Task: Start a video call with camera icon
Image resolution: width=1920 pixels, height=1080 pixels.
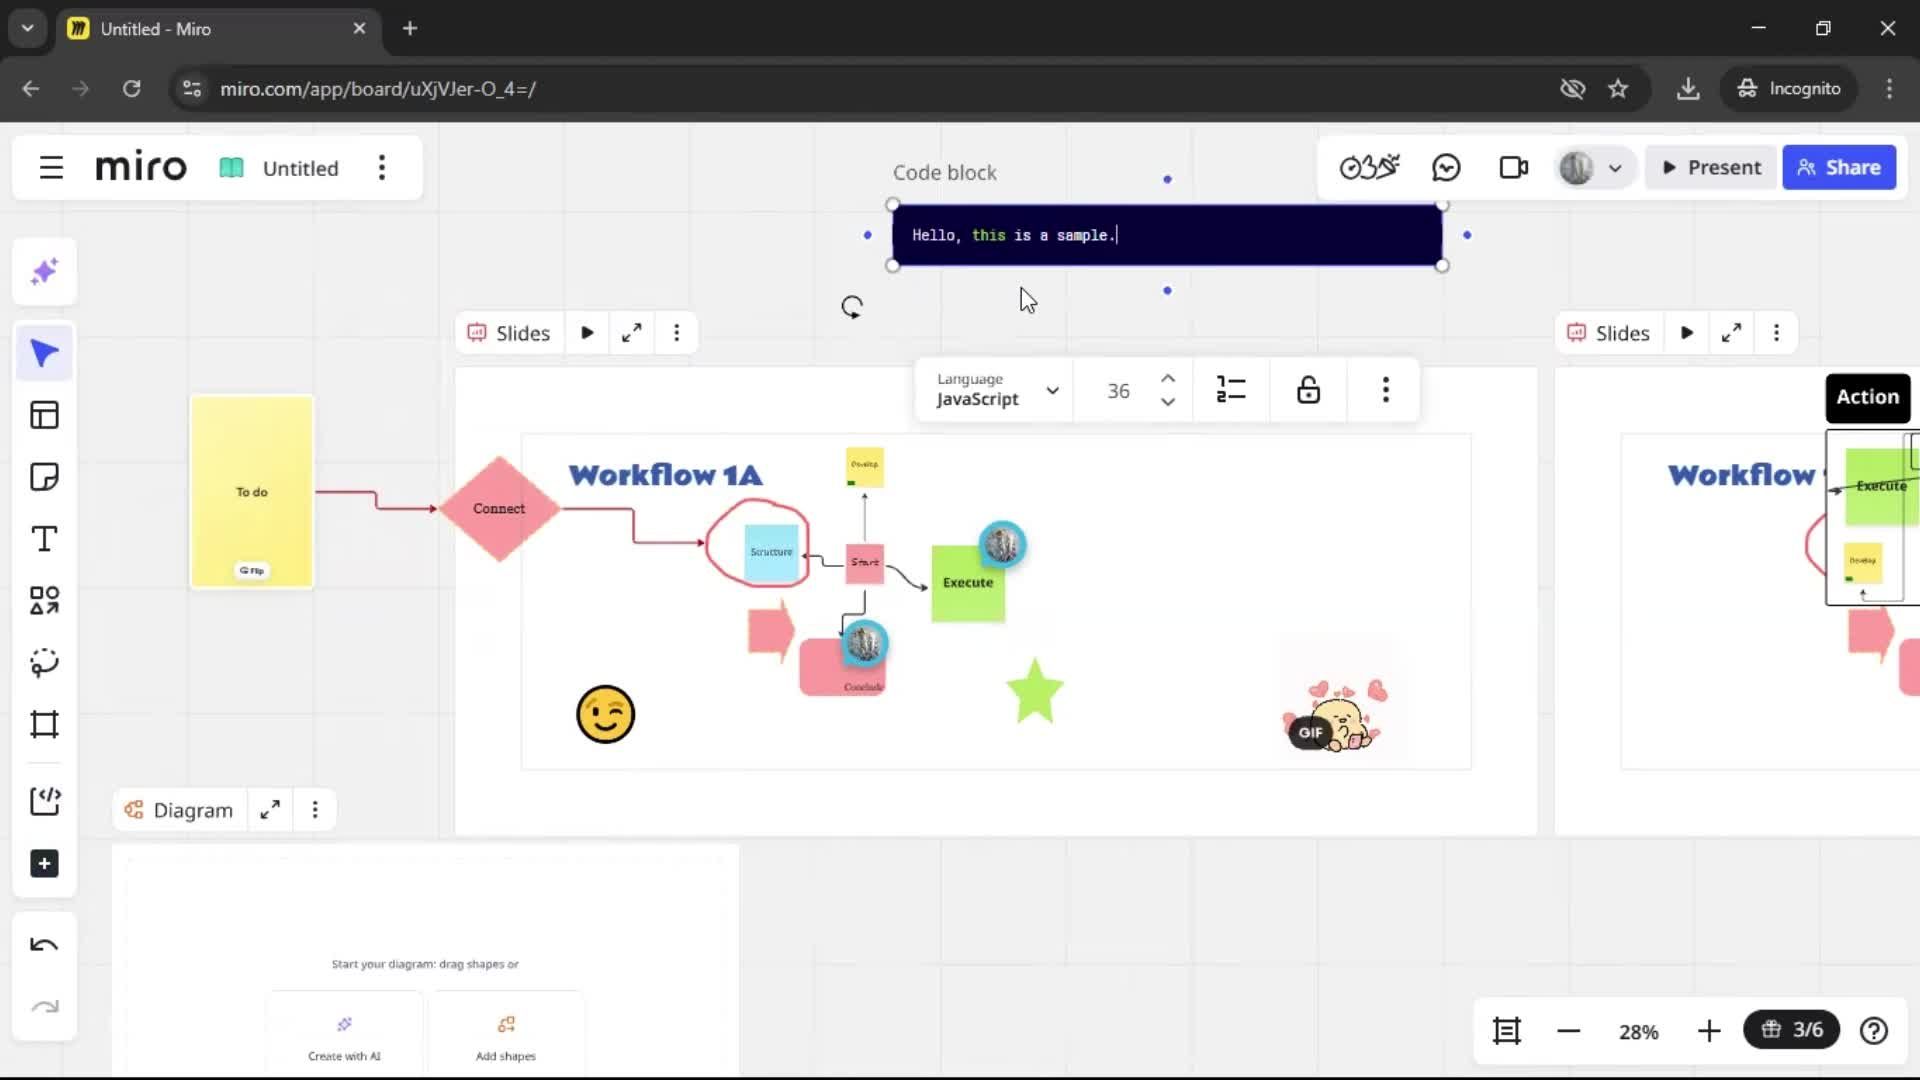Action: (x=1514, y=167)
